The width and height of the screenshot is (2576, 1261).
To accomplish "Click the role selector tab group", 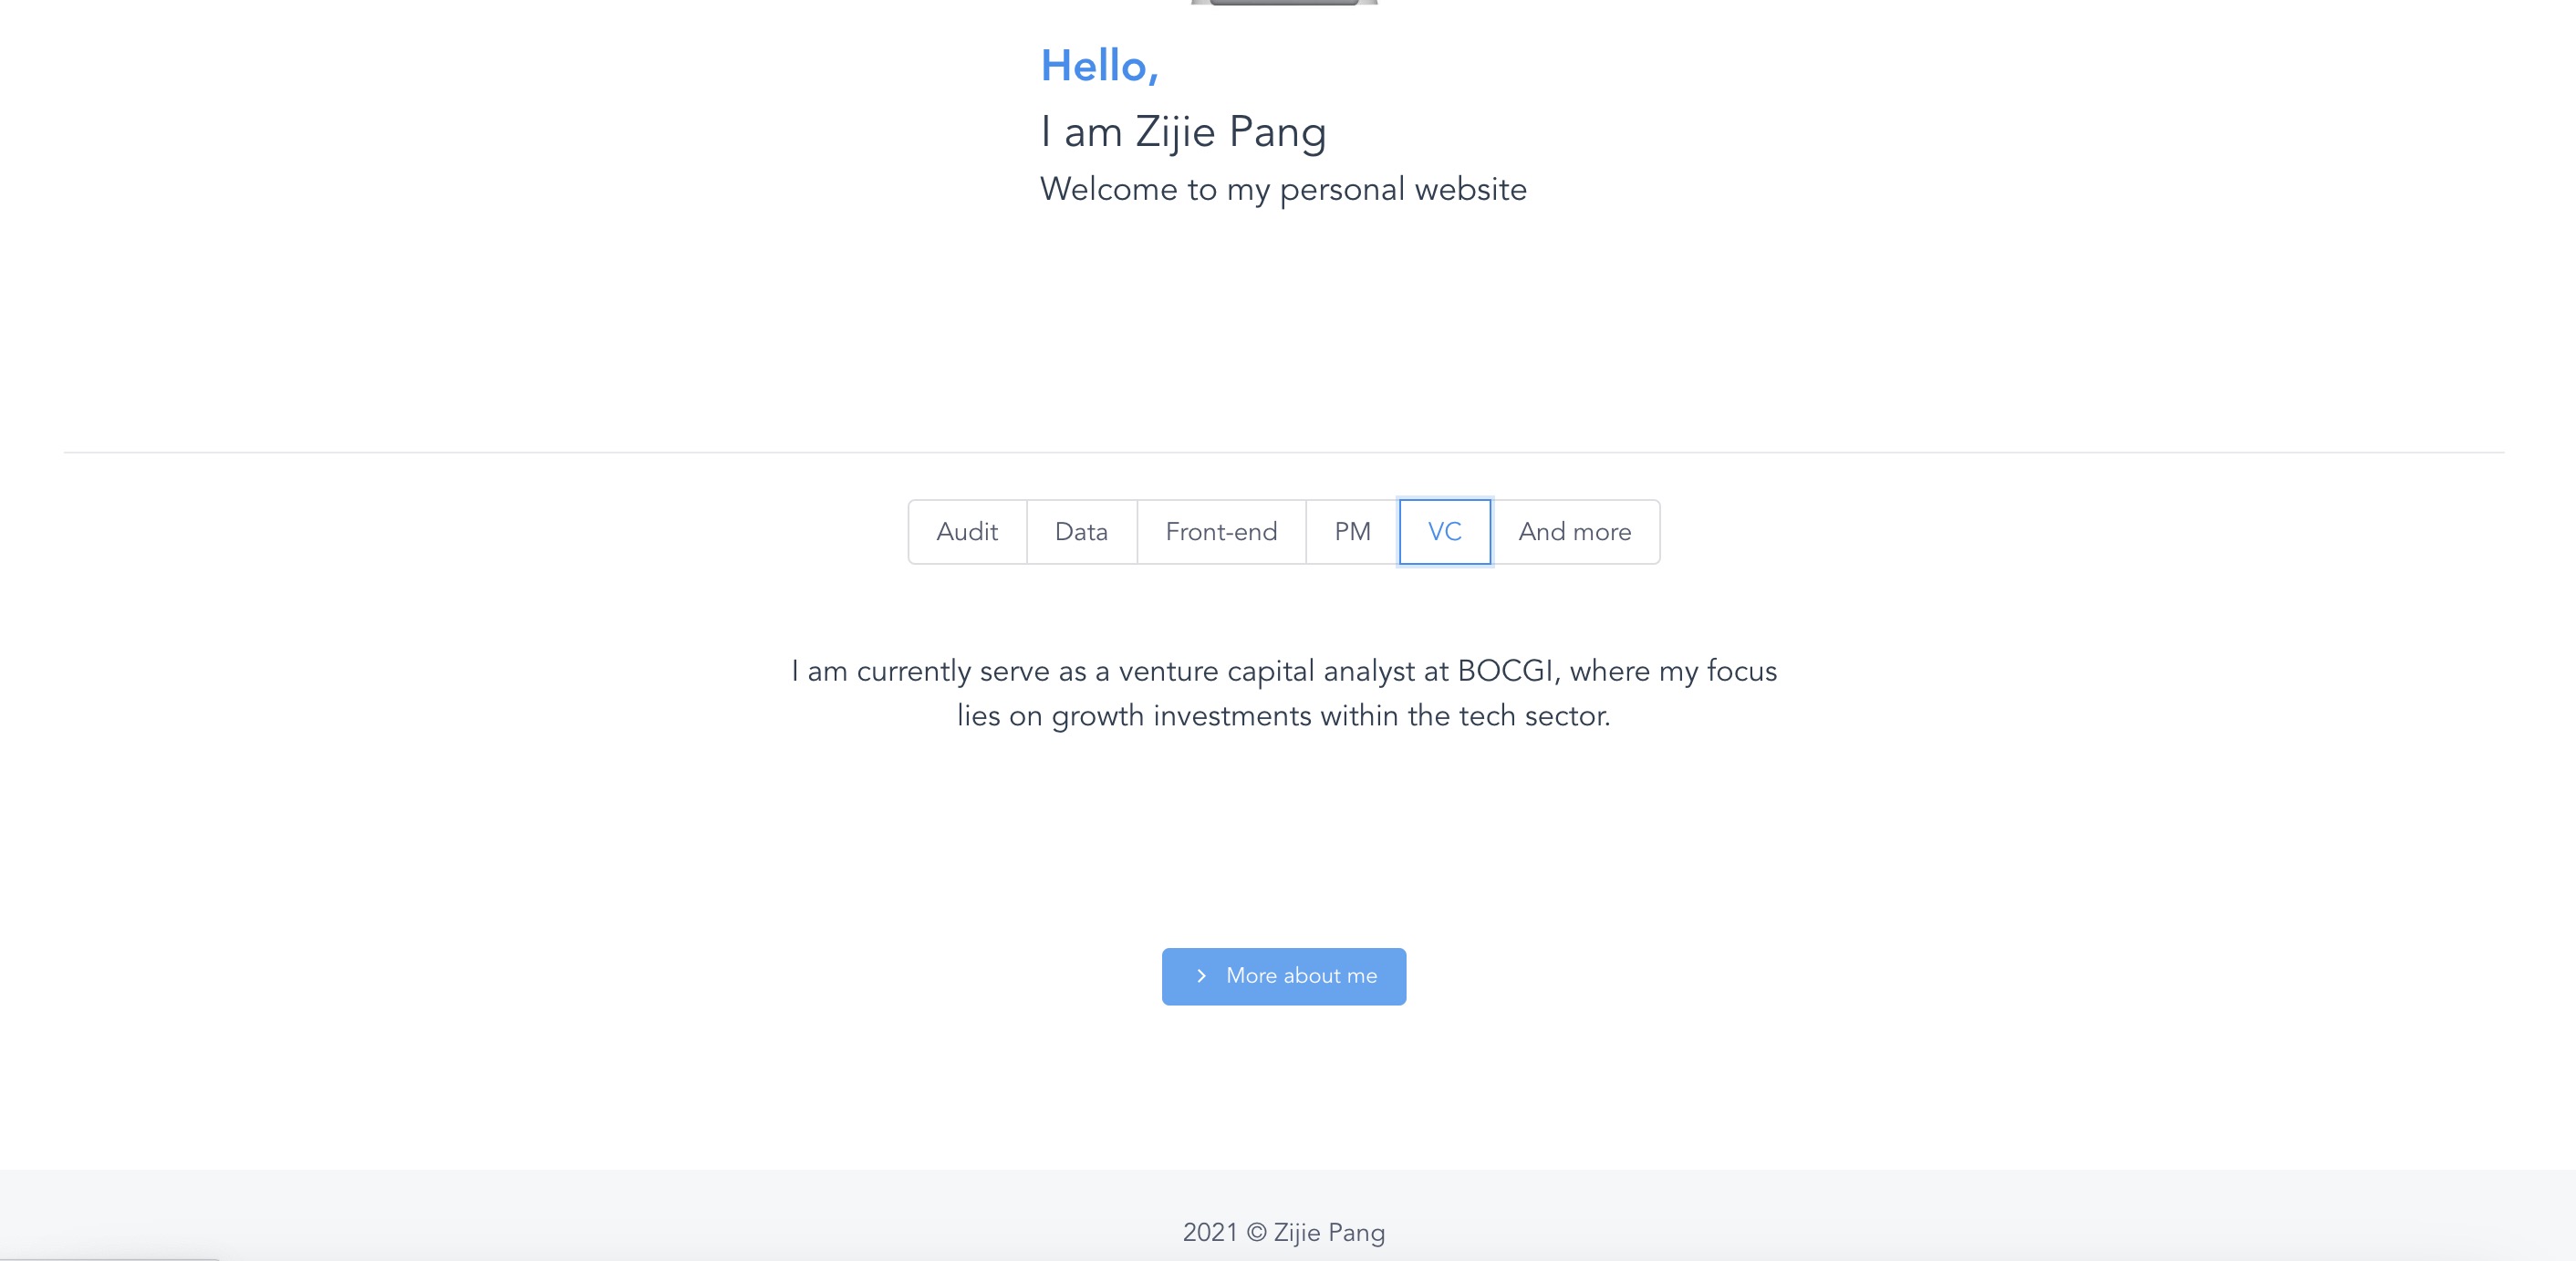I will click(1284, 532).
